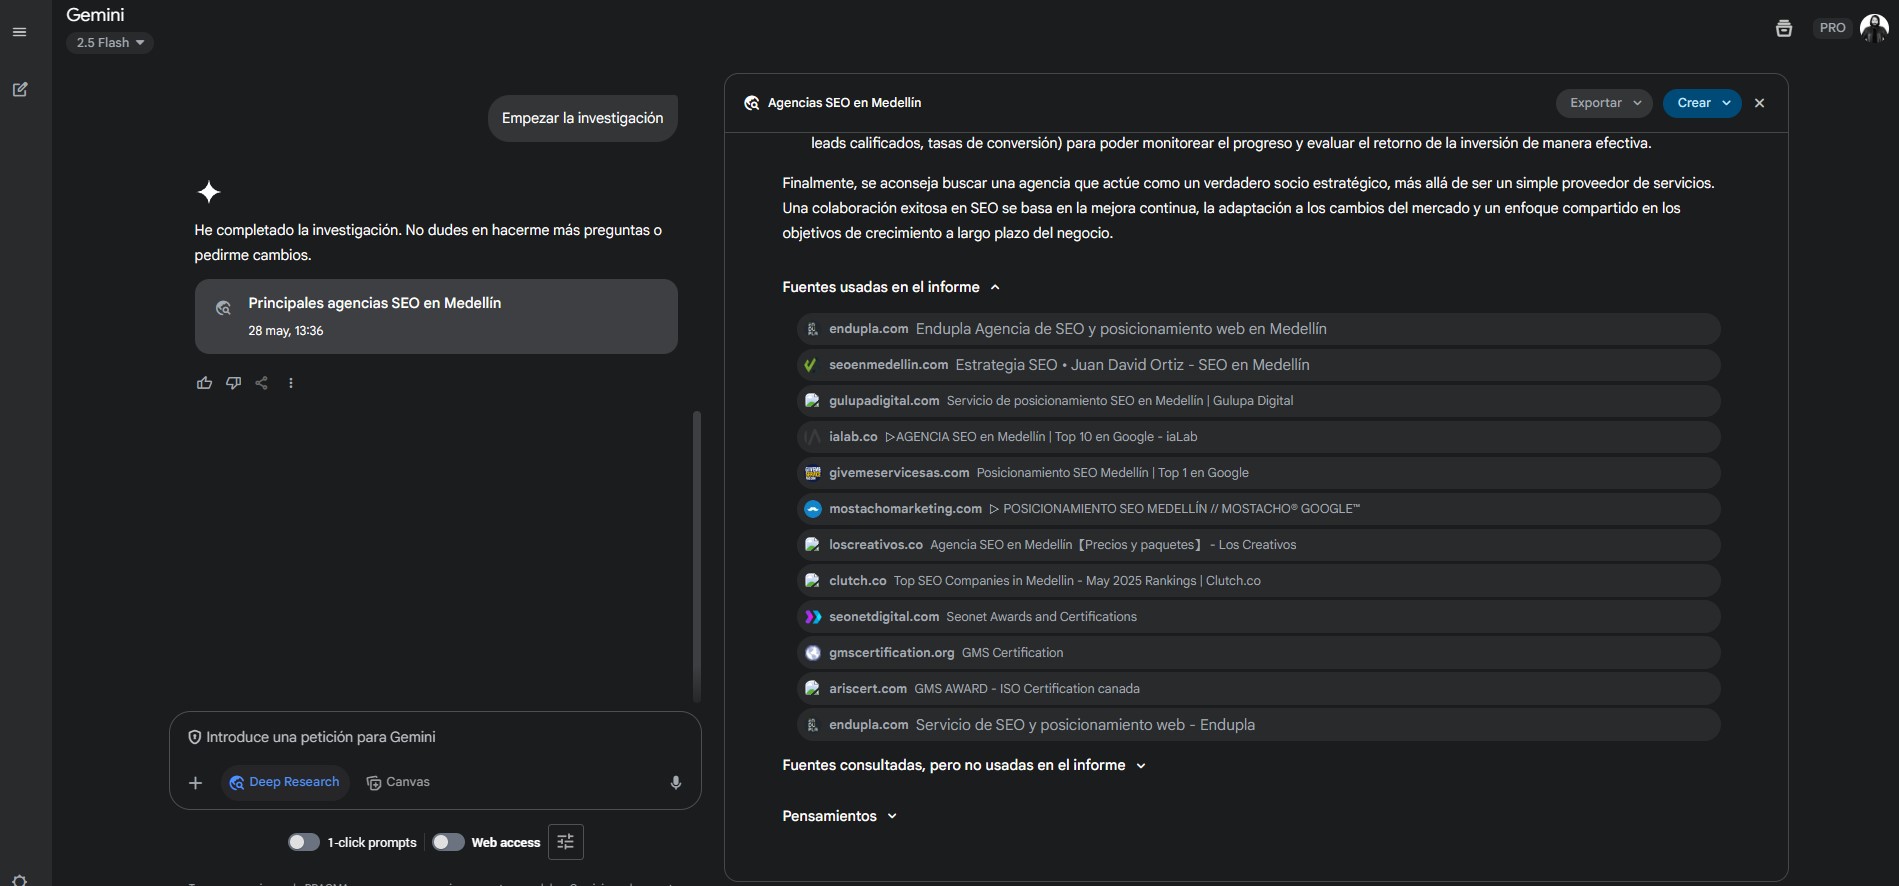The height and width of the screenshot is (886, 1899).
Task: Open the user profile avatar
Action: tap(1874, 28)
